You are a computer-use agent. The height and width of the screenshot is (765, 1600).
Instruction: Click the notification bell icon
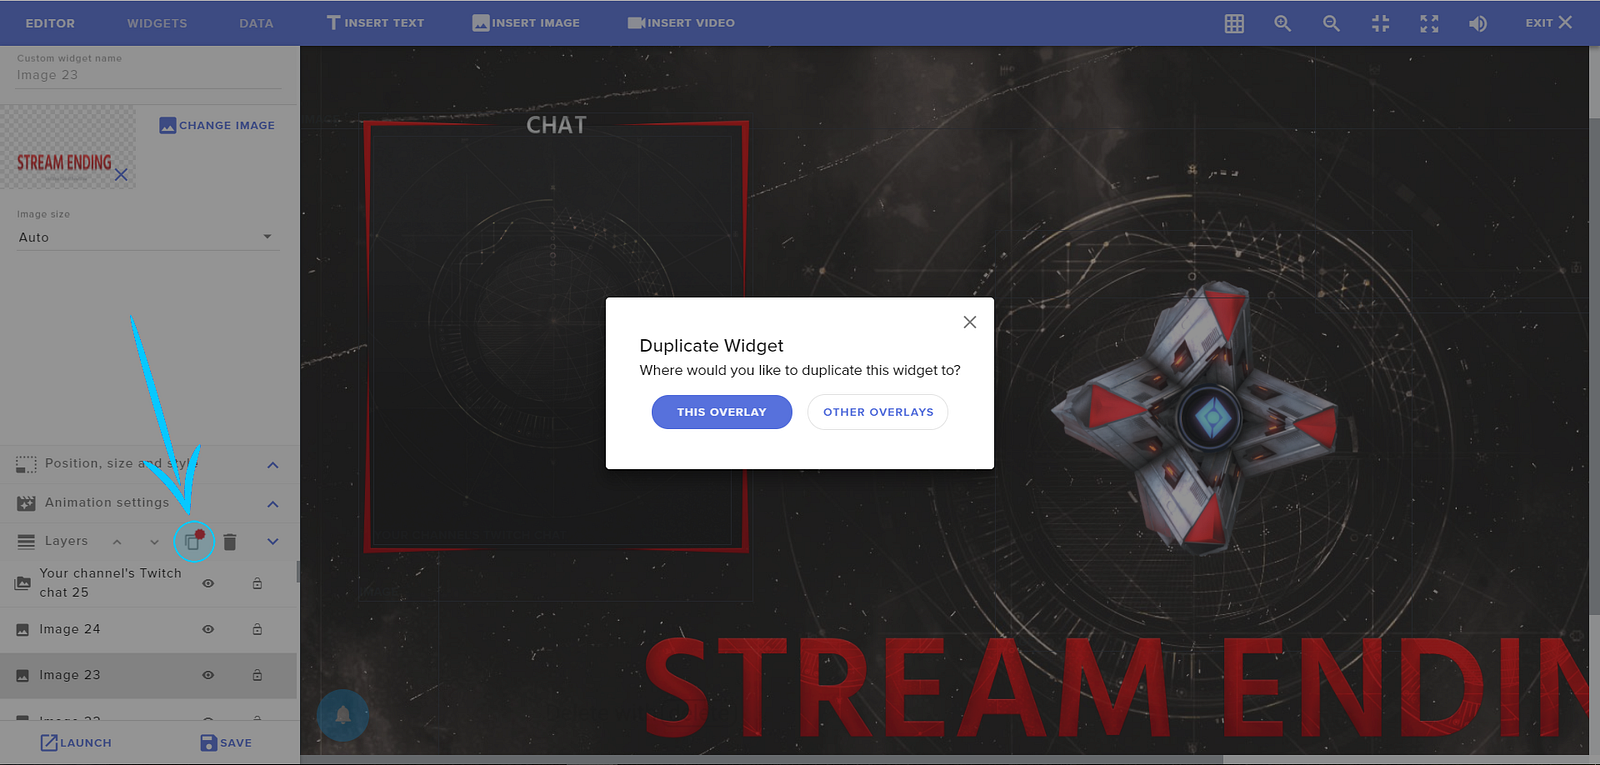coord(342,715)
